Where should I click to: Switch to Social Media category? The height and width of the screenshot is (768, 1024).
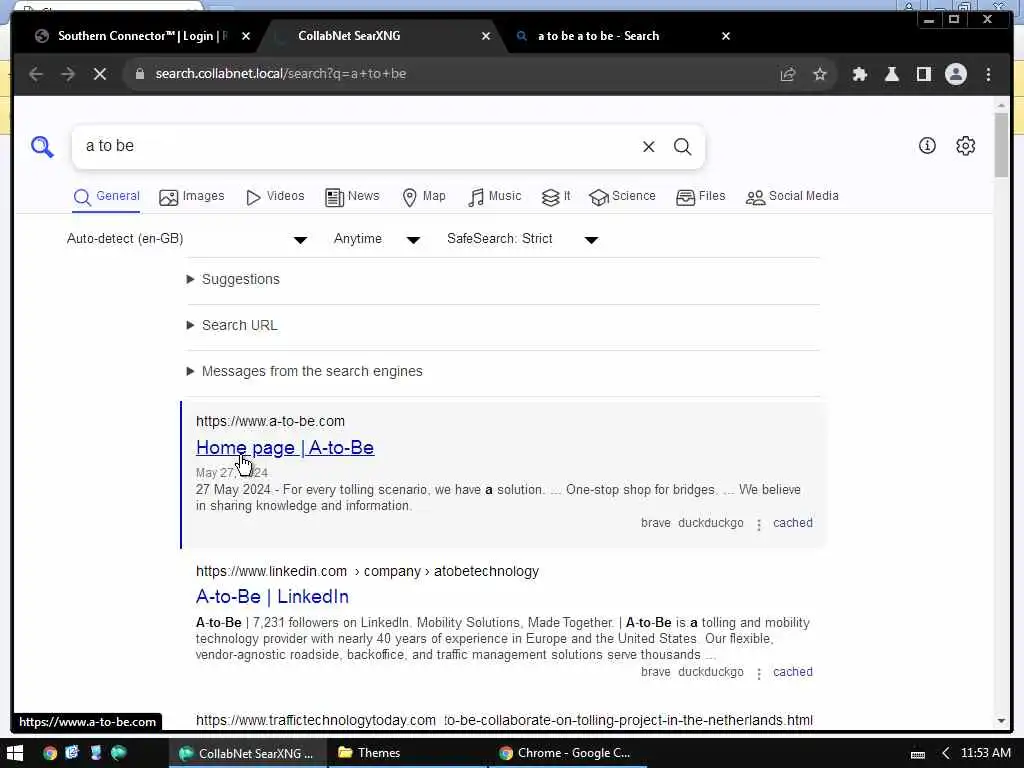pos(792,197)
